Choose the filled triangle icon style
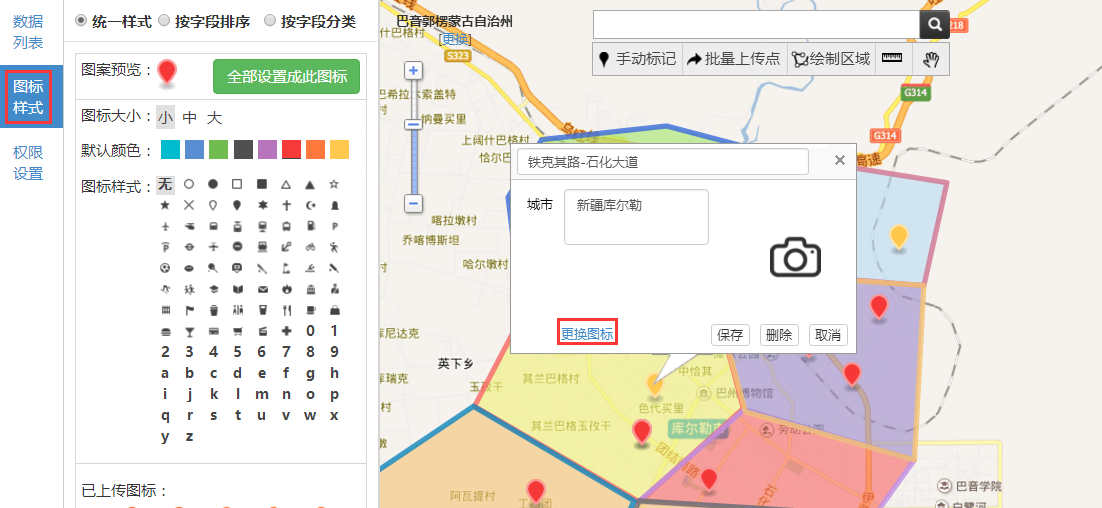Viewport: 1102px width, 508px height. pos(310,184)
